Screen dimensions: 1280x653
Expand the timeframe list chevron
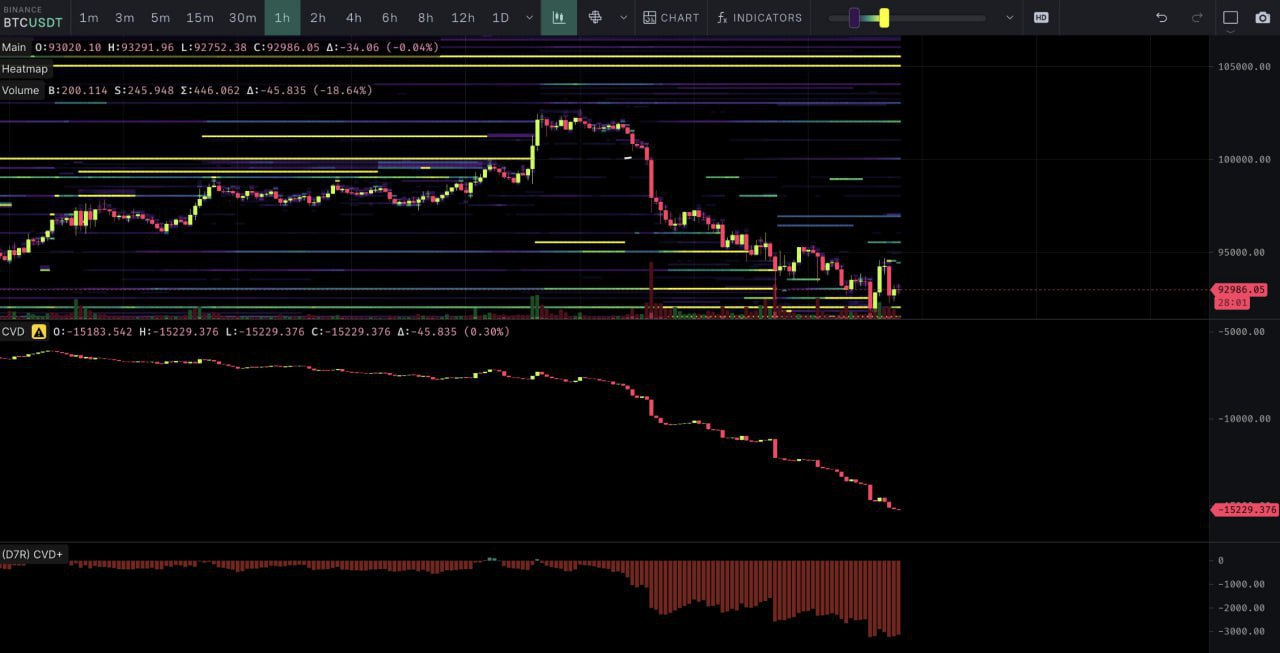tap(529, 17)
